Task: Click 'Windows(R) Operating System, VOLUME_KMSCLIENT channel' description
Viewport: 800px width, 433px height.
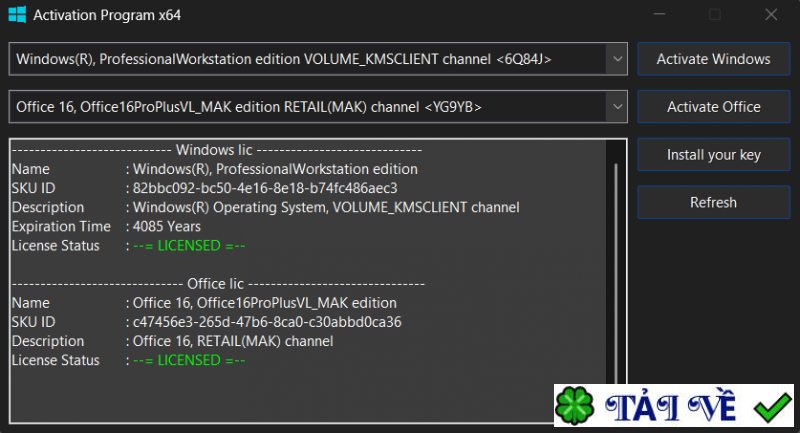Action: [x=326, y=208]
